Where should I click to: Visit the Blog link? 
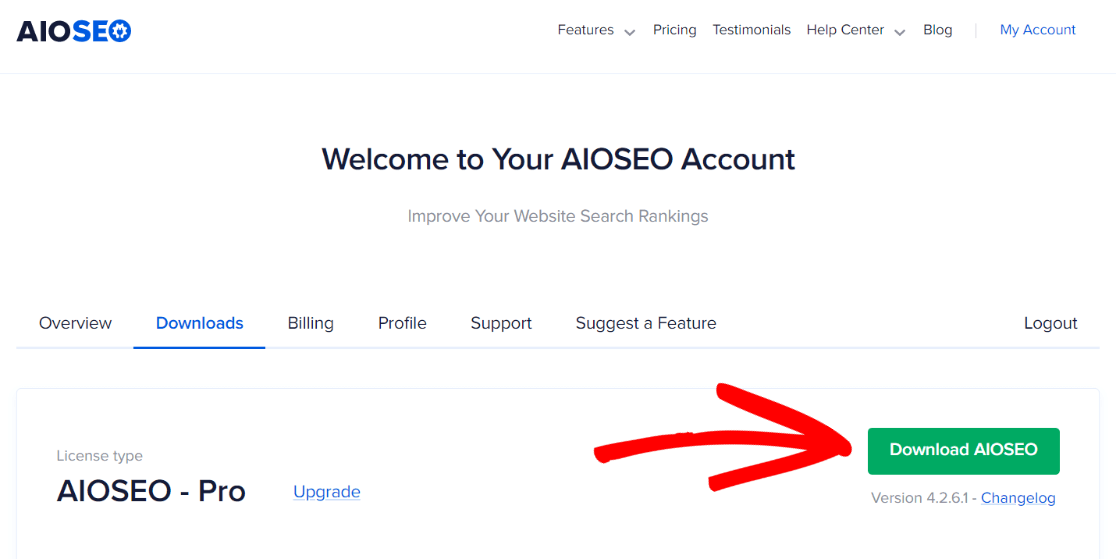click(x=937, y=30)
